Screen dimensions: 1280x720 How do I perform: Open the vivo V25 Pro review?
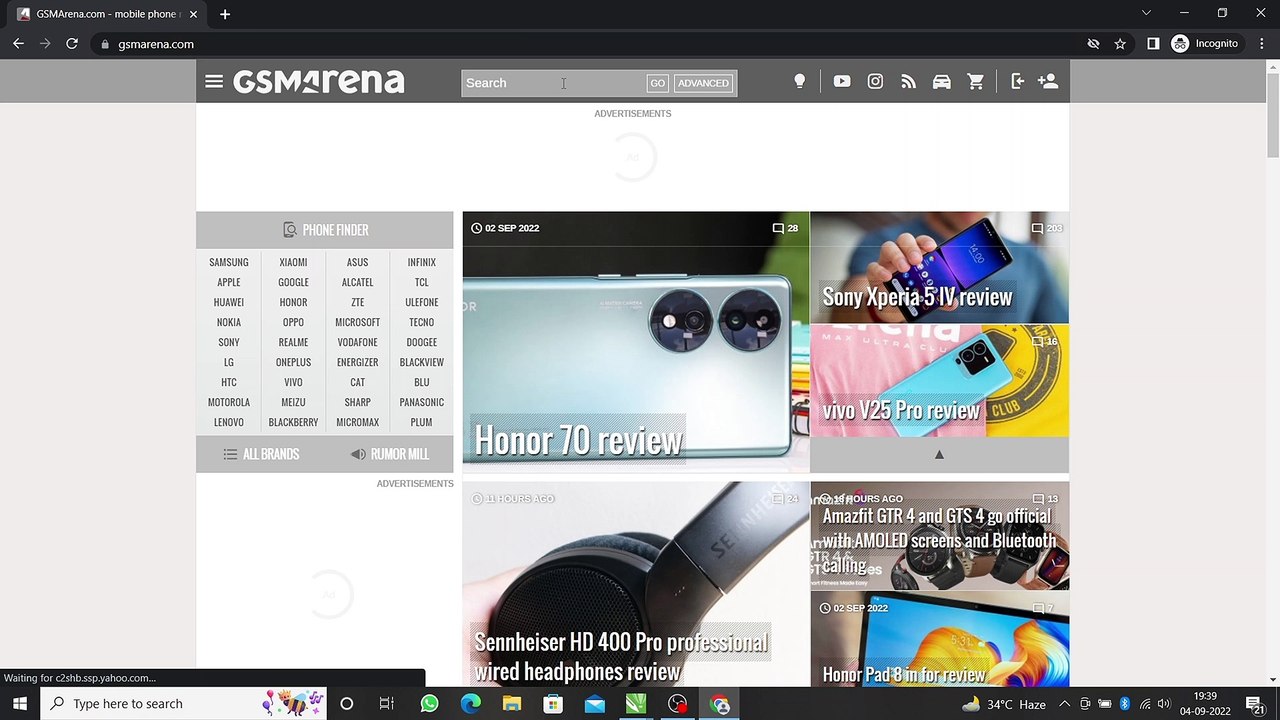click(x=939, y=381)
